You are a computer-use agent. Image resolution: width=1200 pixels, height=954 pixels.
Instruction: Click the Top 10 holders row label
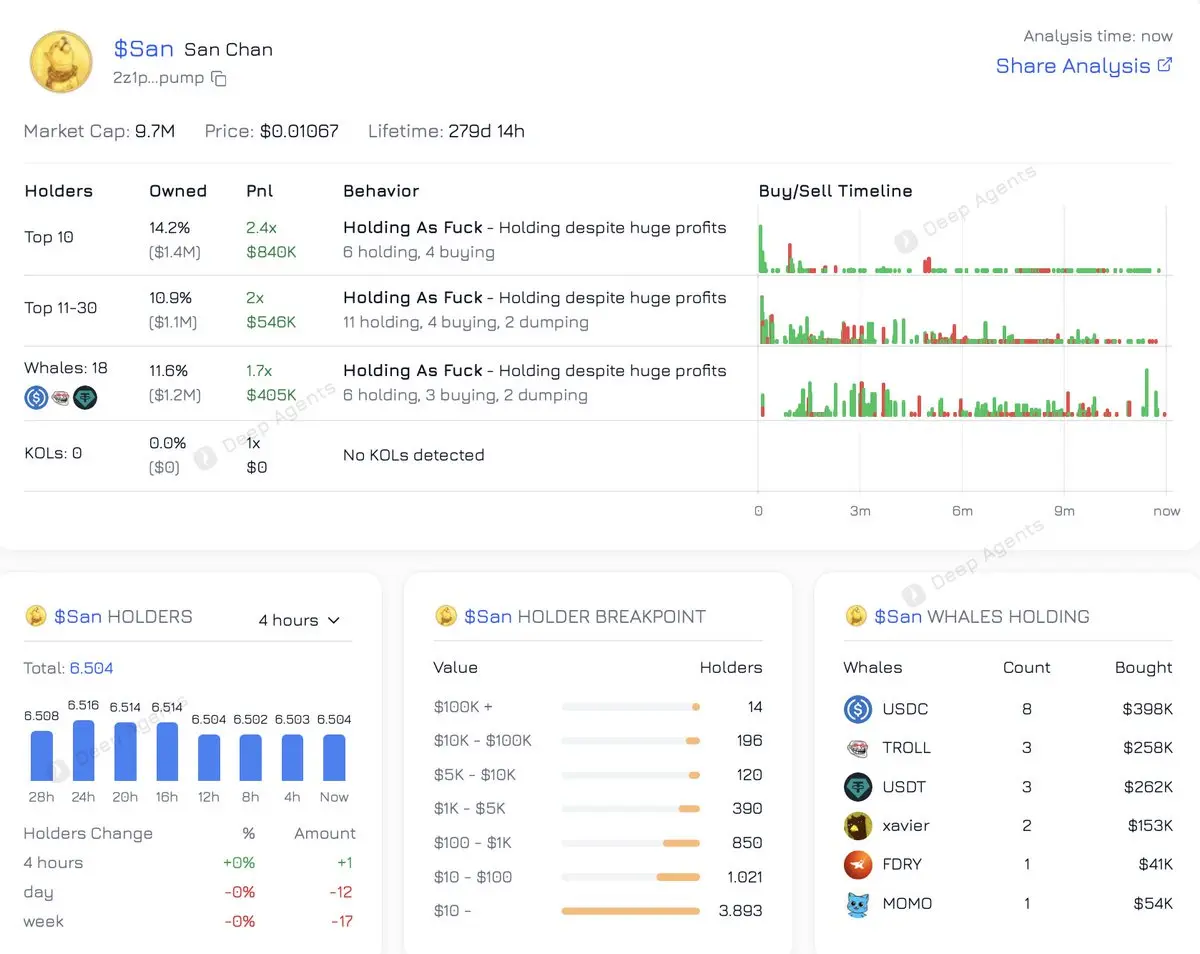tap(49, 237)
